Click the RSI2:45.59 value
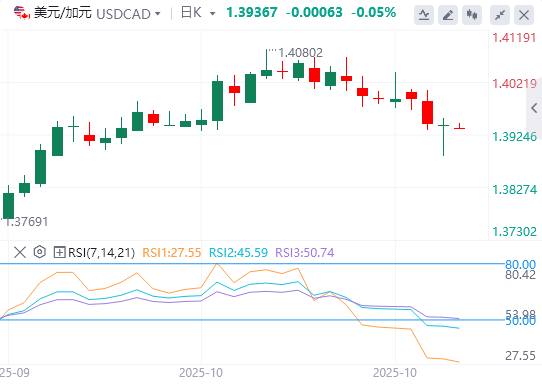542x385 pixels. (x=238, y=253)
